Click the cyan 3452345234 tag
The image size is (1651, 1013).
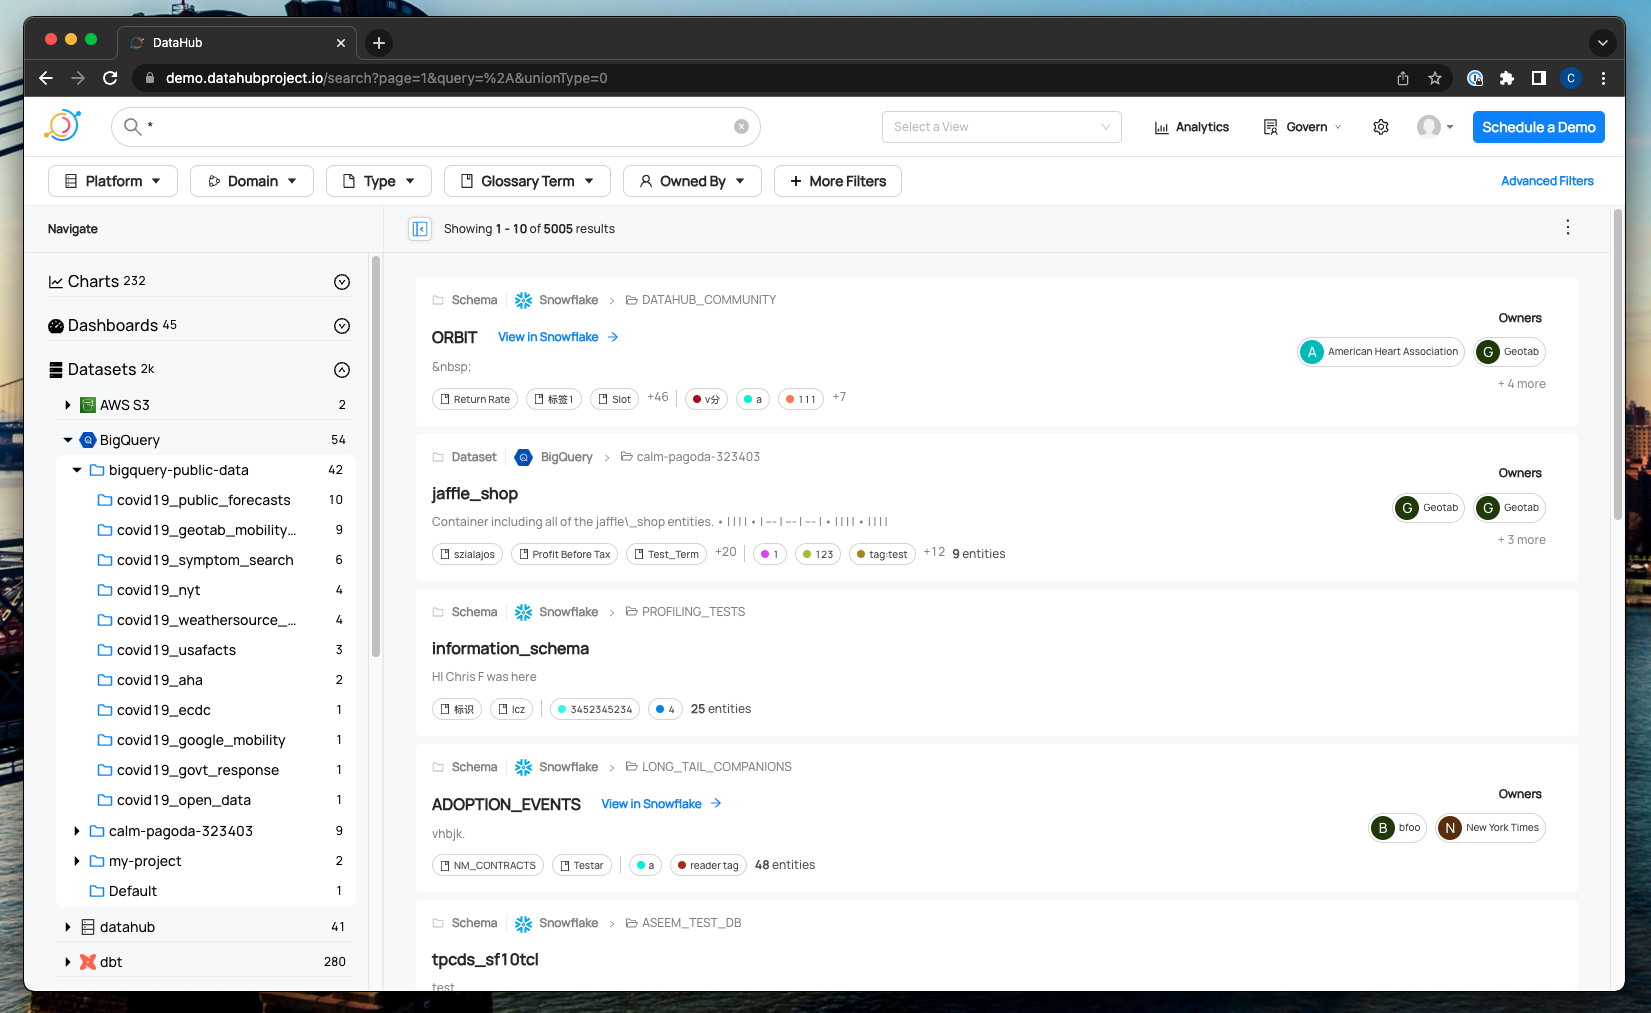click(595, 709)
